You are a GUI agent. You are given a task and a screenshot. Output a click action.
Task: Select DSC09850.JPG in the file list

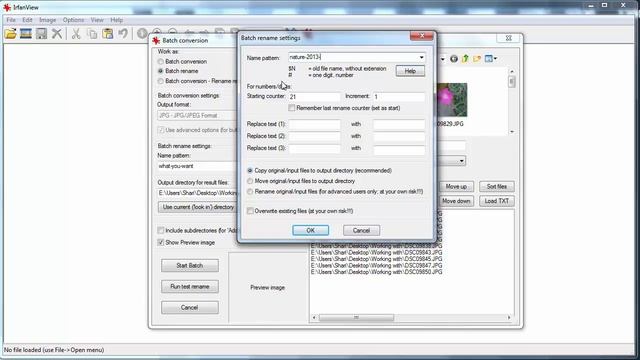(376, 272)
